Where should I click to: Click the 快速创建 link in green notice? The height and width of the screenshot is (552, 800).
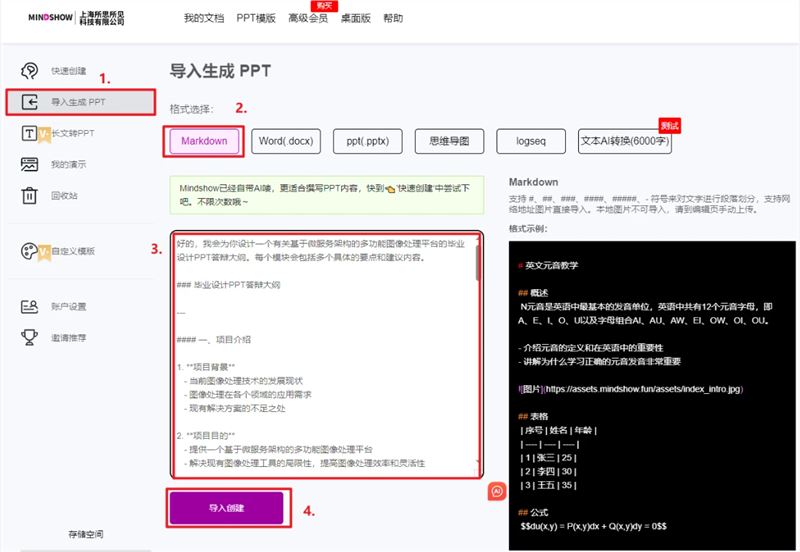click(415, 188)
